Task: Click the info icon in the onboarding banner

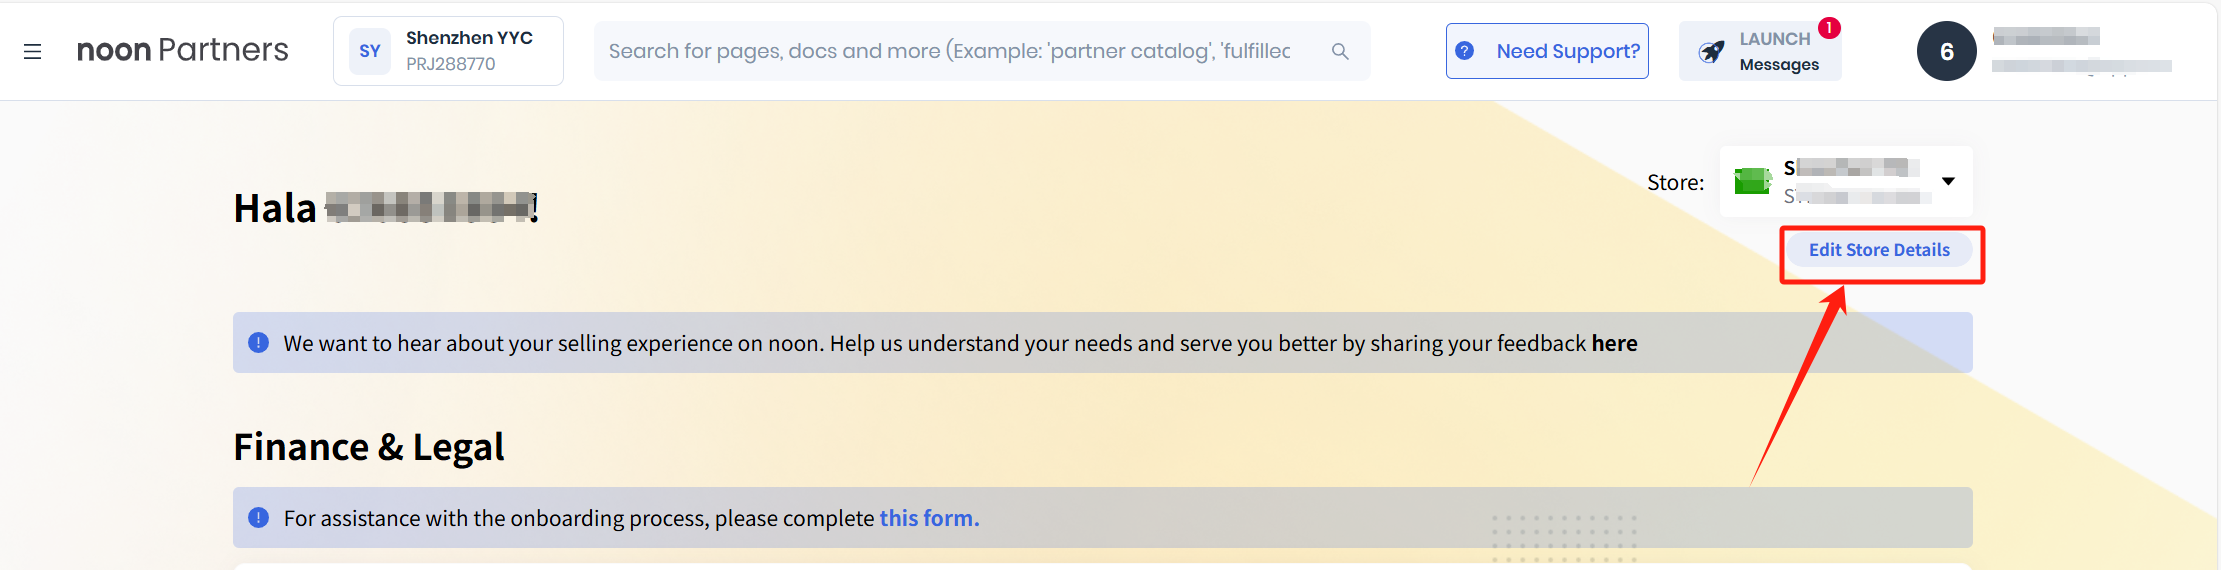Action: coord(258,518)
